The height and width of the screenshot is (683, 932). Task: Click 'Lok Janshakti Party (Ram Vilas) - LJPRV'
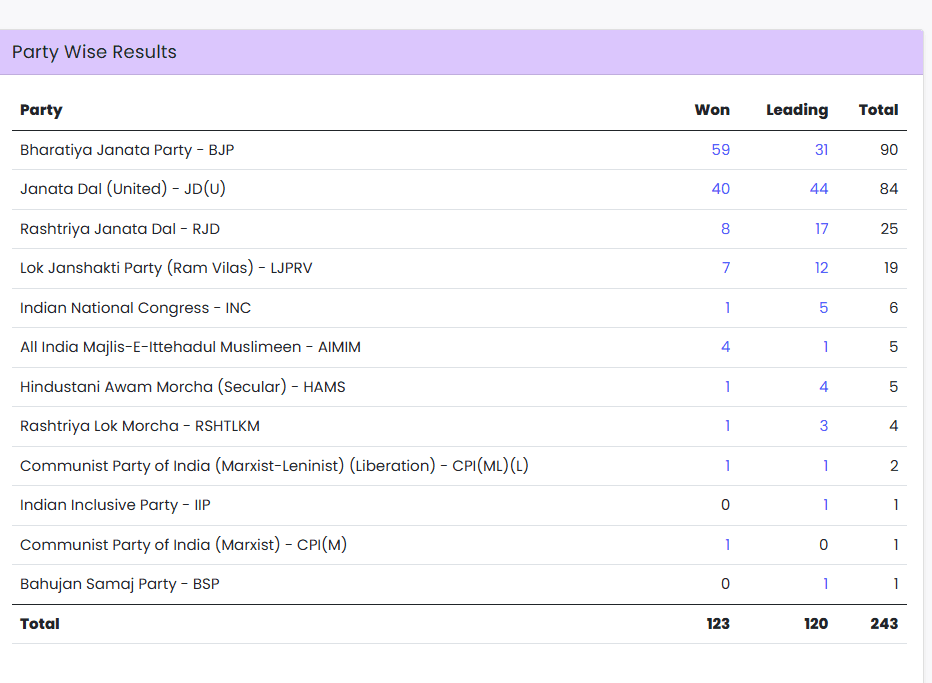tap(166, 268)
